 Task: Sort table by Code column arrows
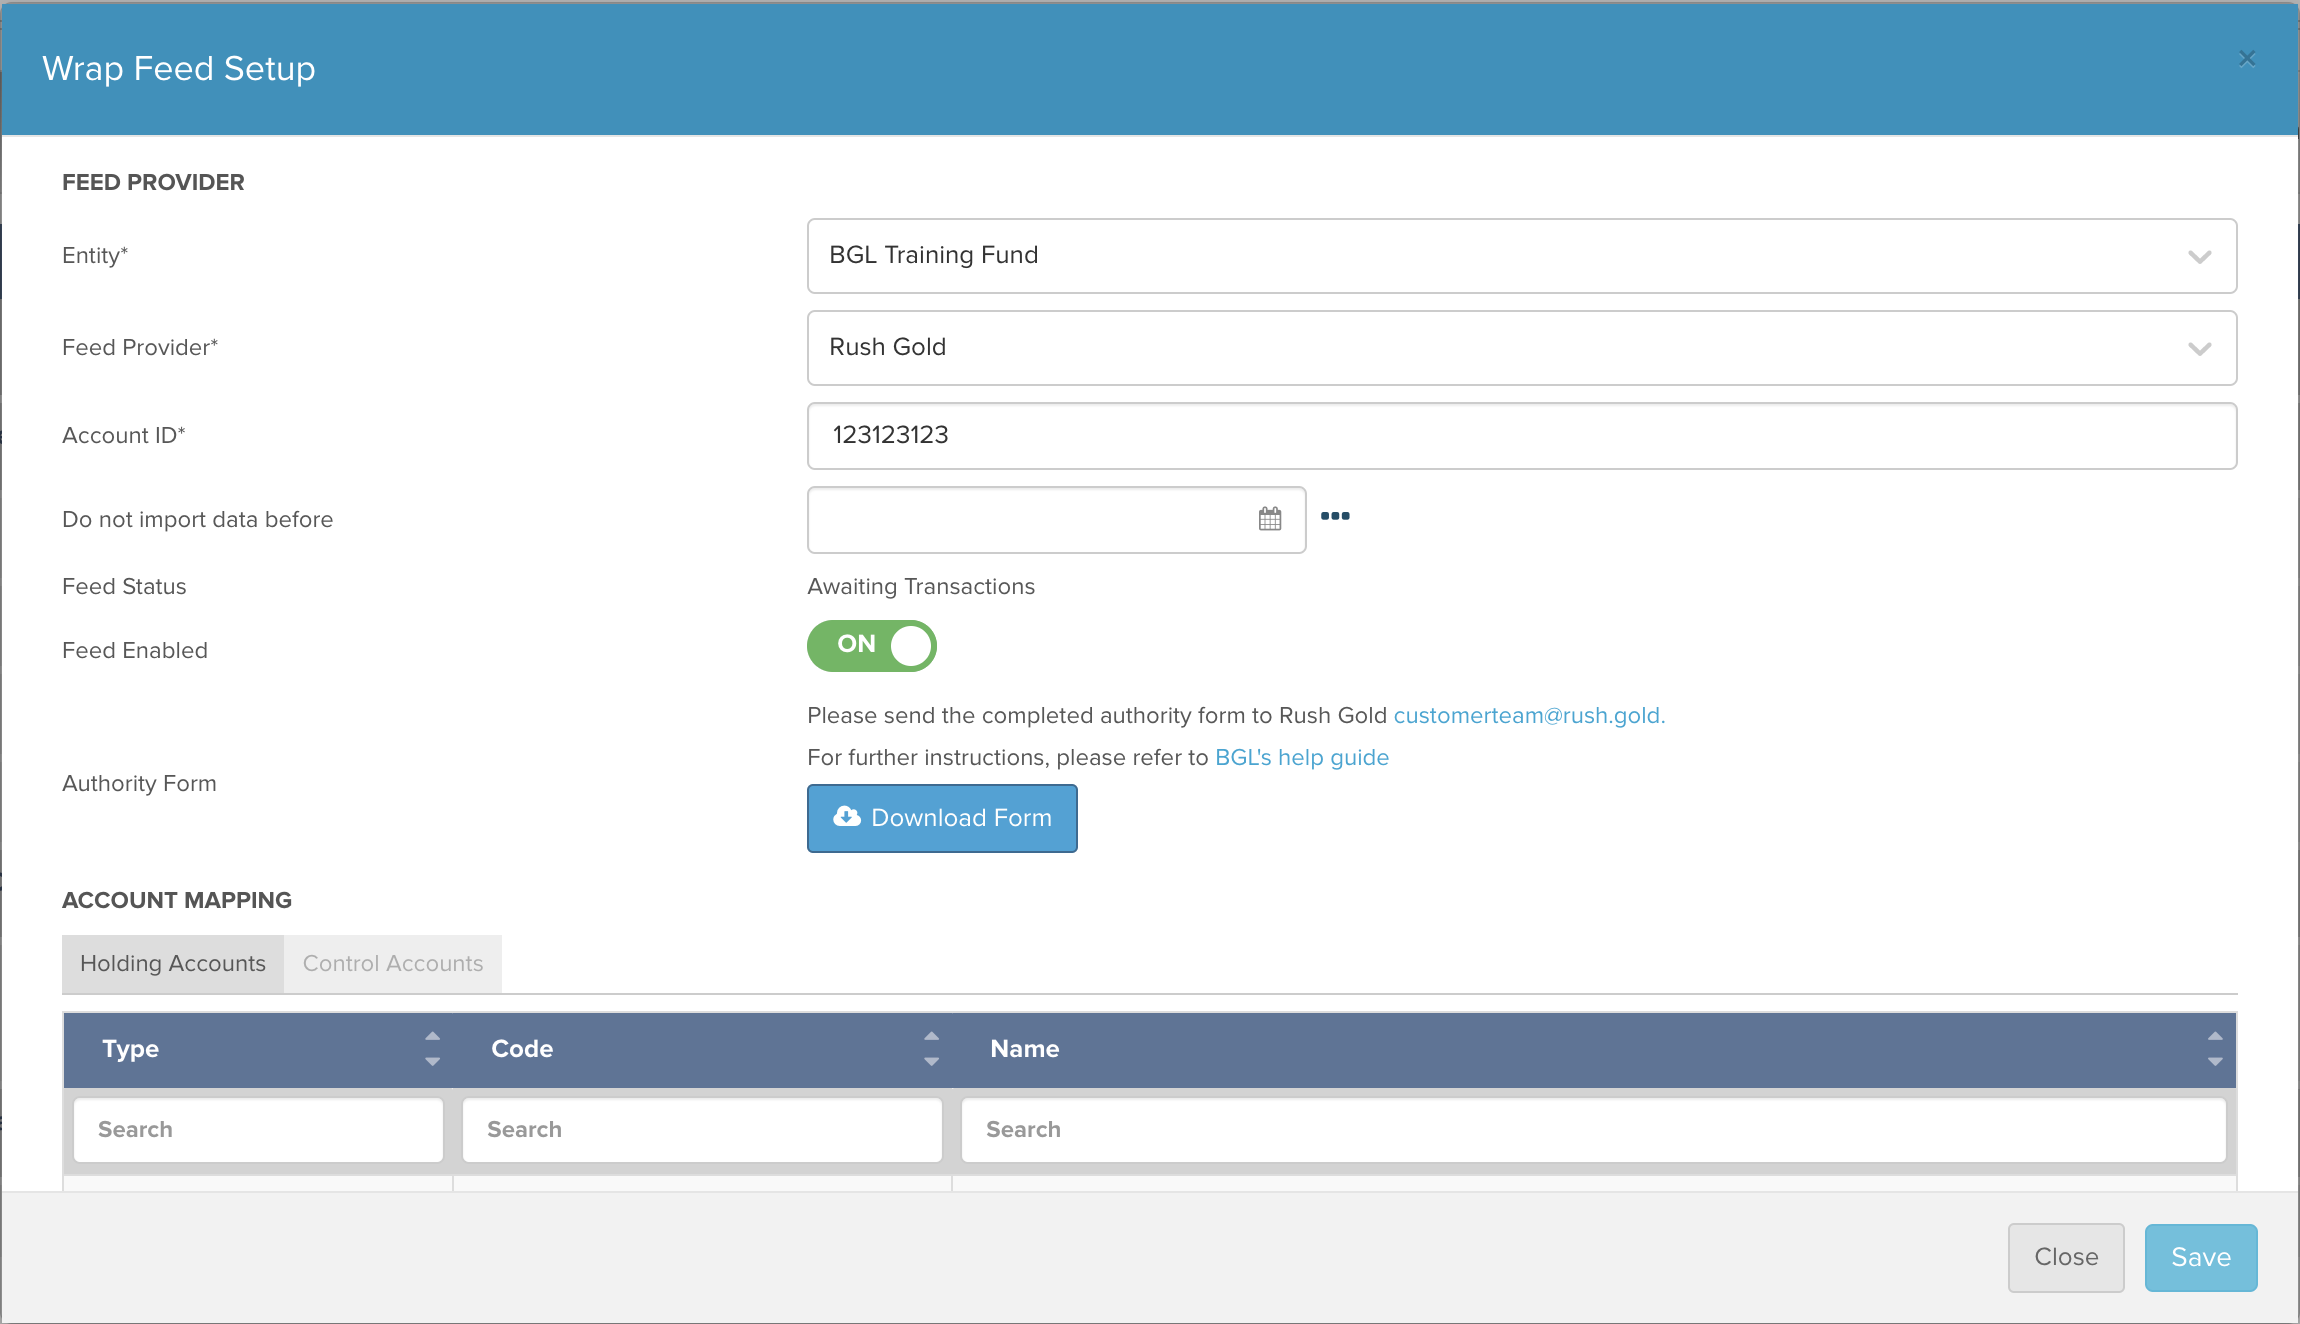click(x=931, y=1048)
